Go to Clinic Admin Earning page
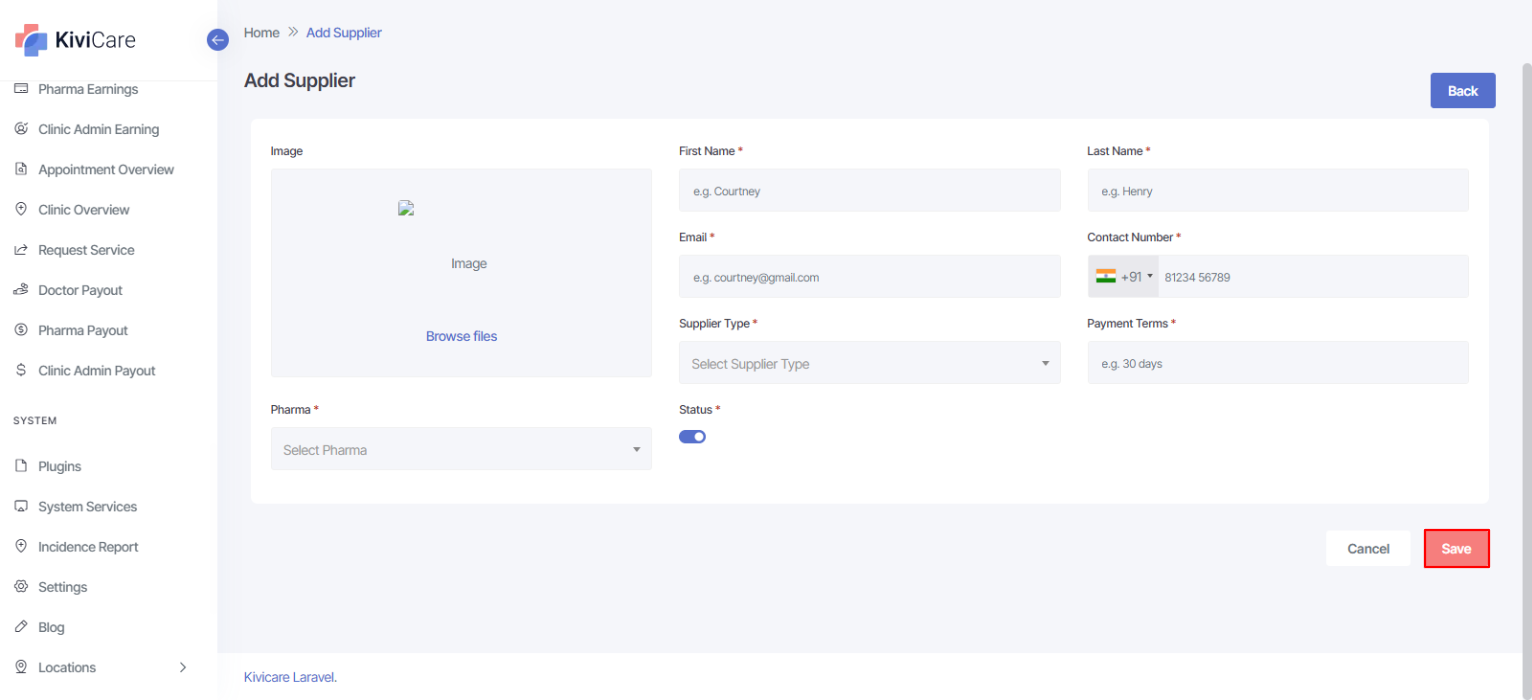This screenshot has width=1532, height=700. click(98, 129)
